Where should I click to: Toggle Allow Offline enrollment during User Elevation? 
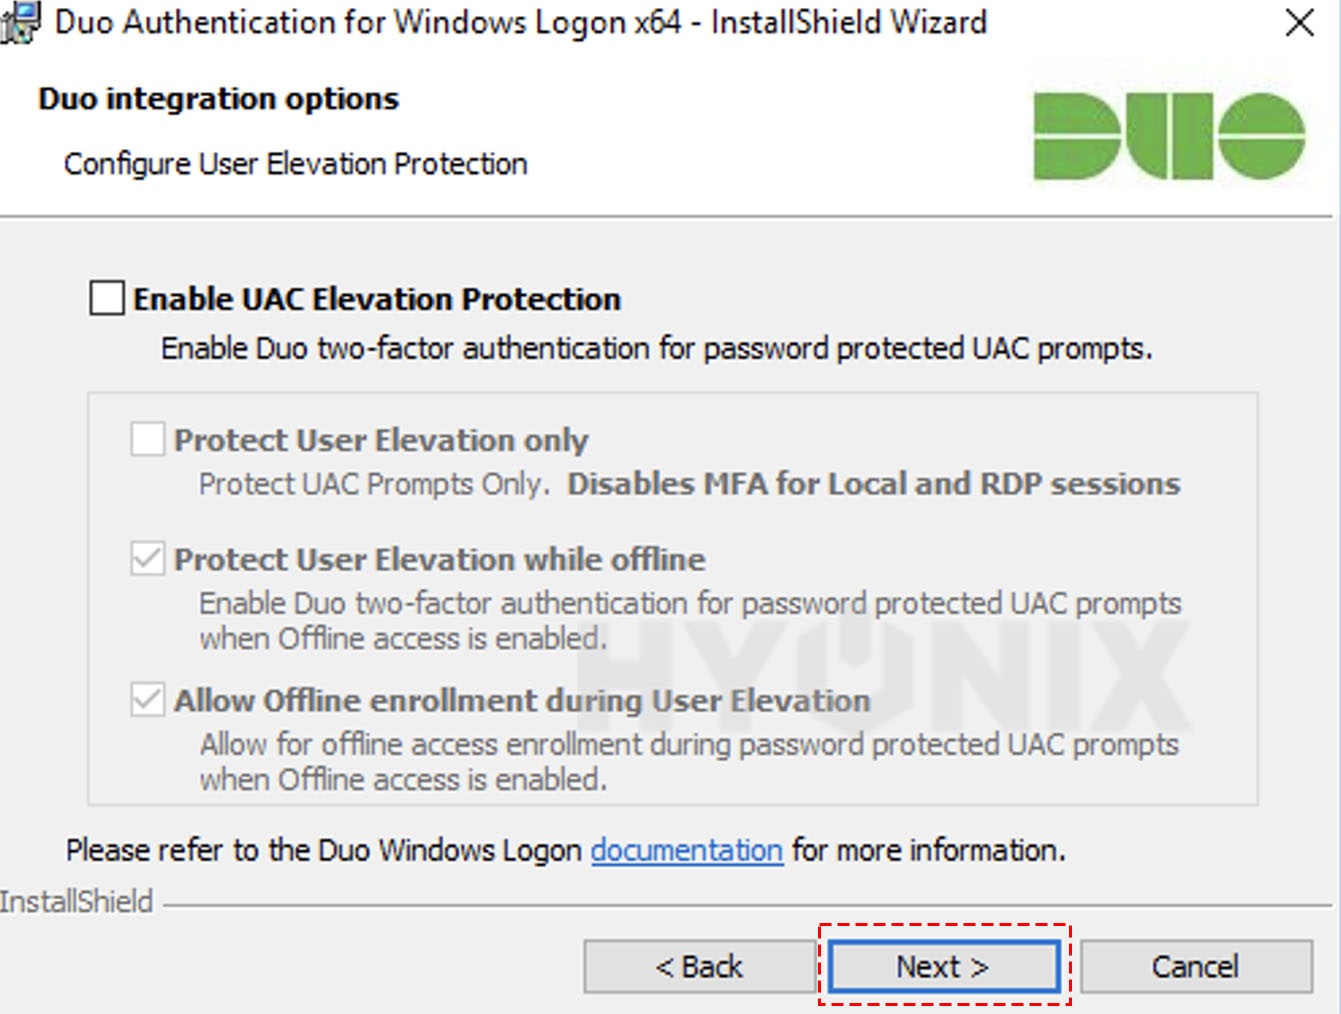148,700
